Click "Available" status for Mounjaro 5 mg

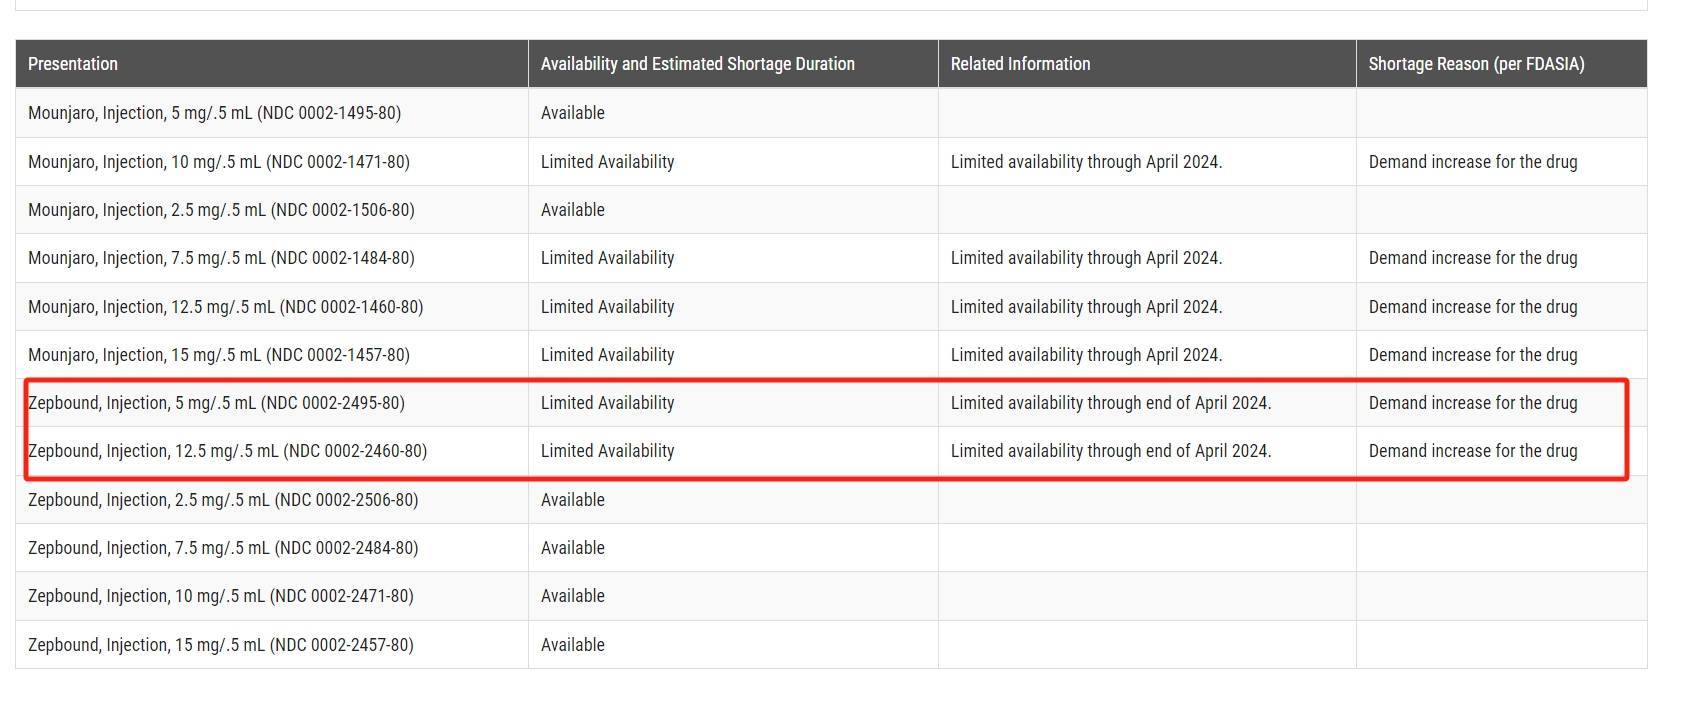point(572,113)
